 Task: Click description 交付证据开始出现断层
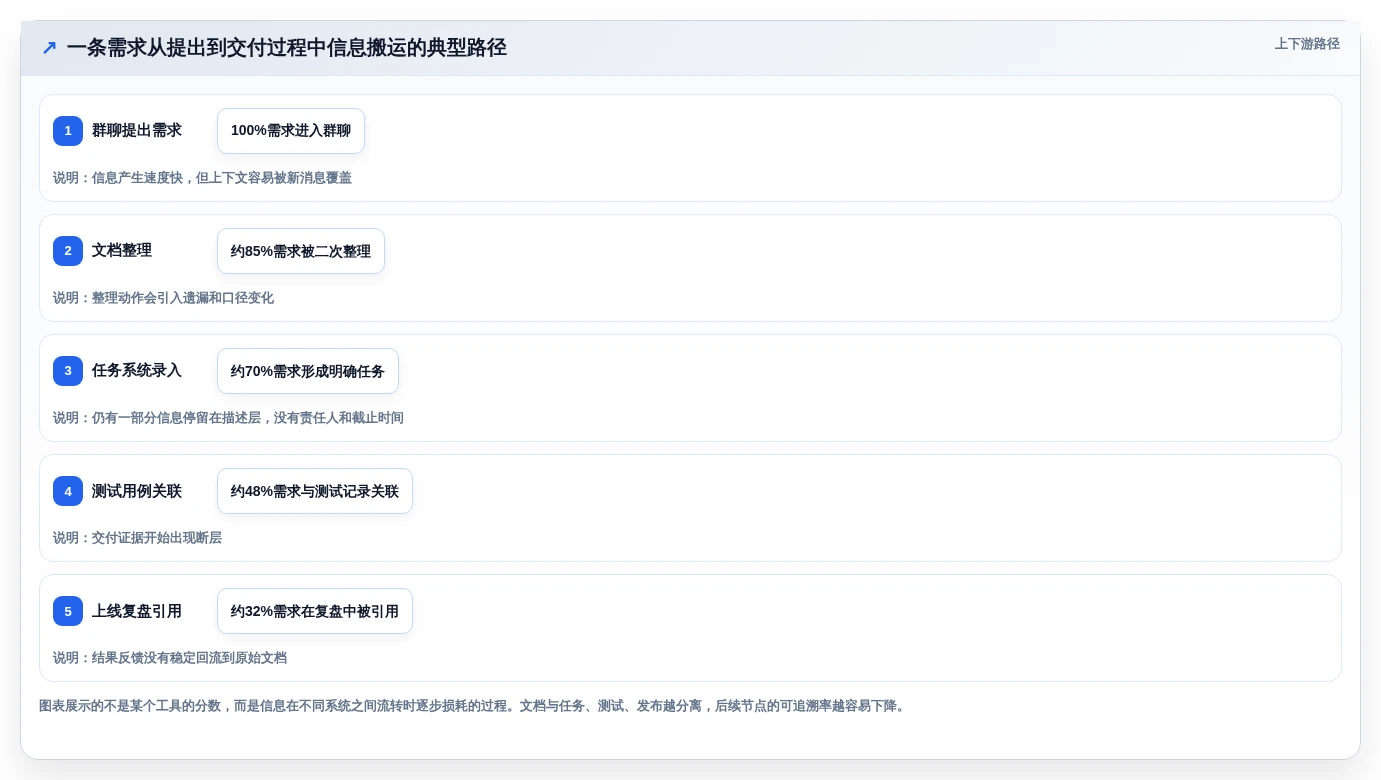[x=137, y=538]
